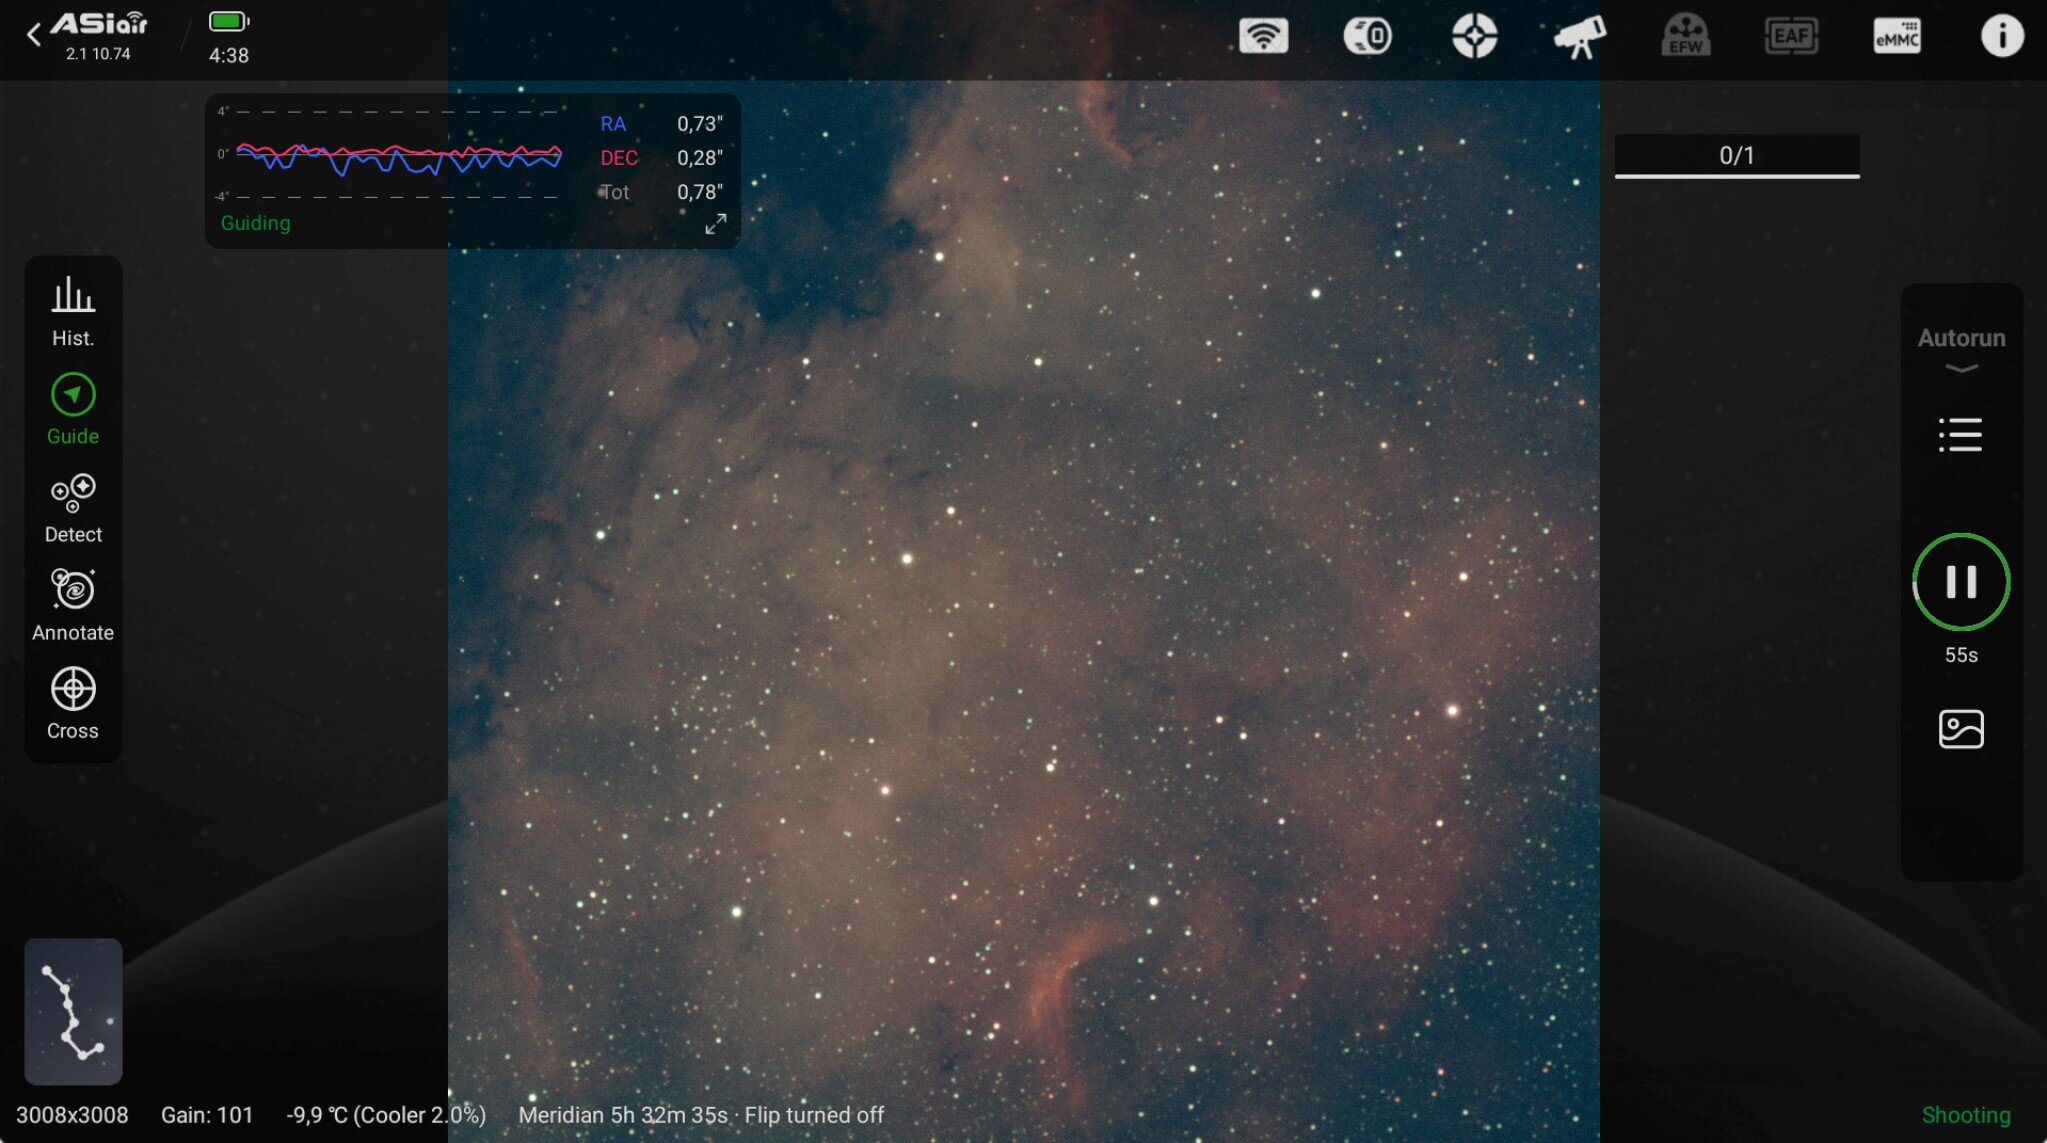Open the info about icon
2047x1143 pixels.
coord(2001,37)
